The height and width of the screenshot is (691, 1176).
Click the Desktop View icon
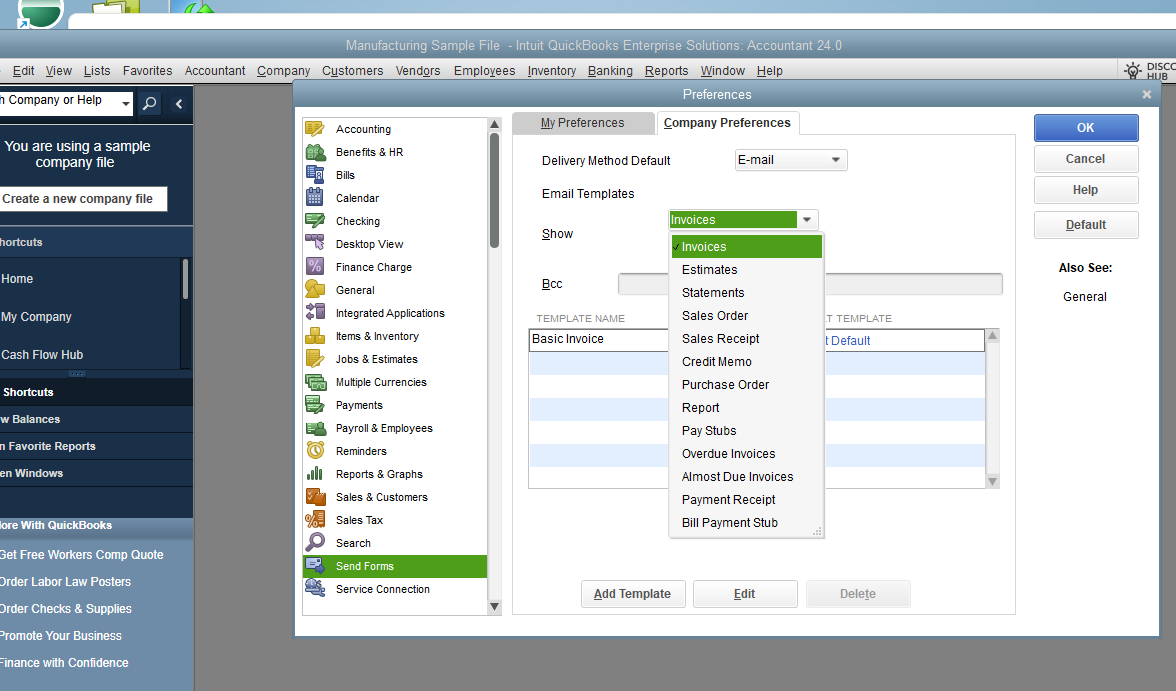point(315,244)
